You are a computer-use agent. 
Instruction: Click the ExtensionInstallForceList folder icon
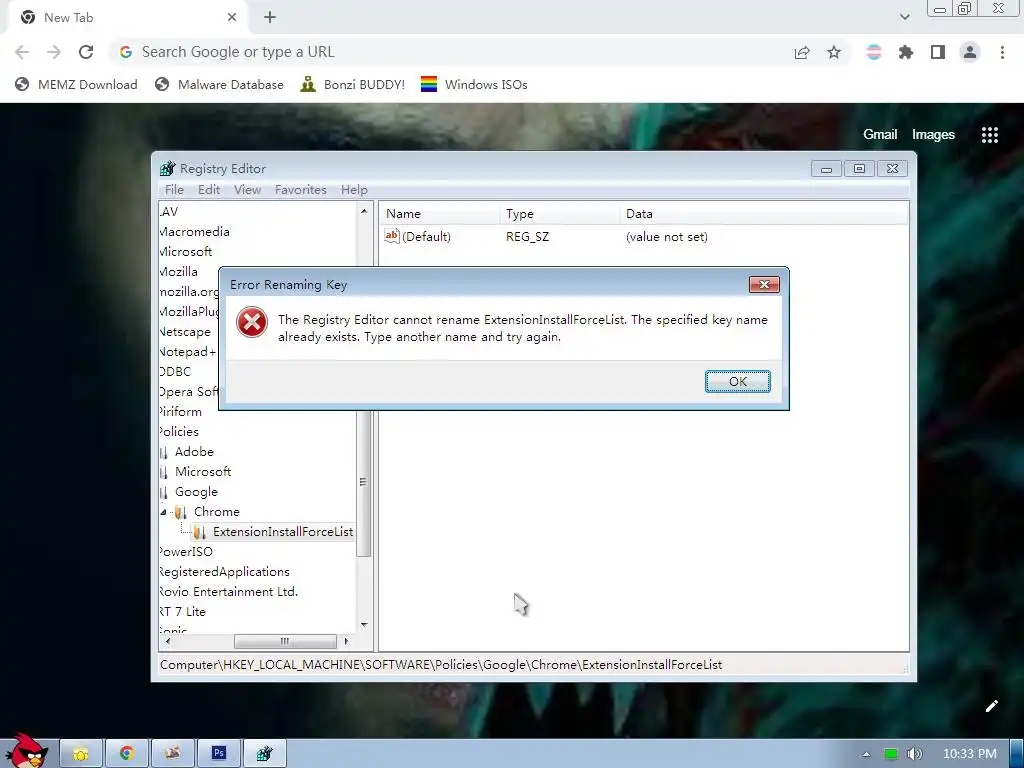pos(200,532)
